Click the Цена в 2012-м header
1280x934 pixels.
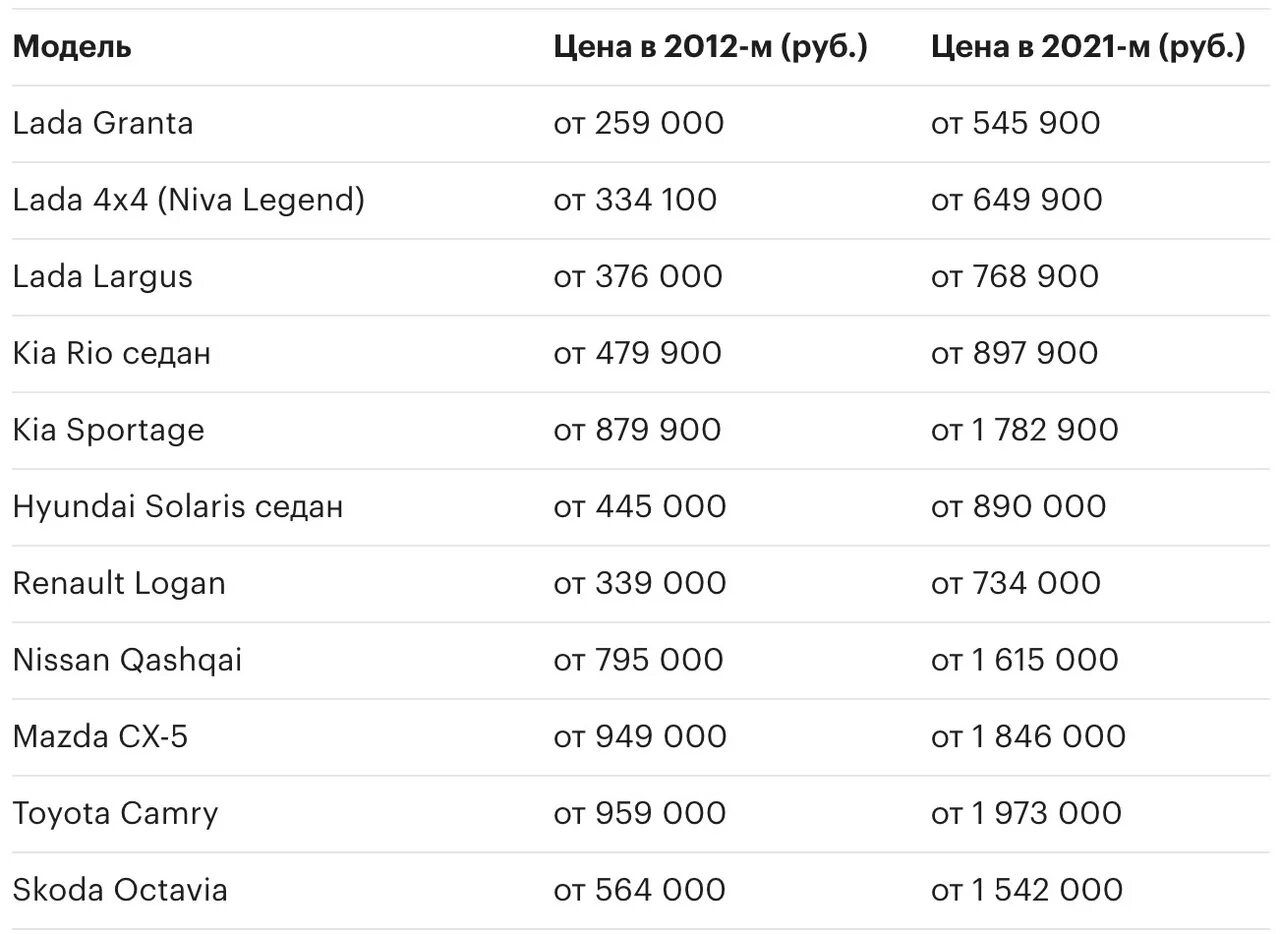pos(710,47)
